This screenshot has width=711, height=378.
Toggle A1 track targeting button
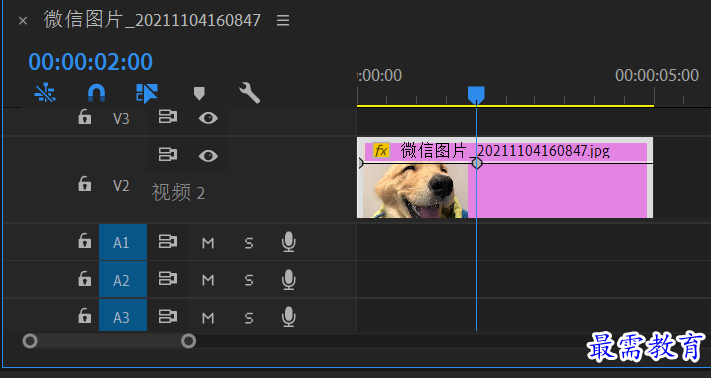pyautogui.click(x=123, y=242)
